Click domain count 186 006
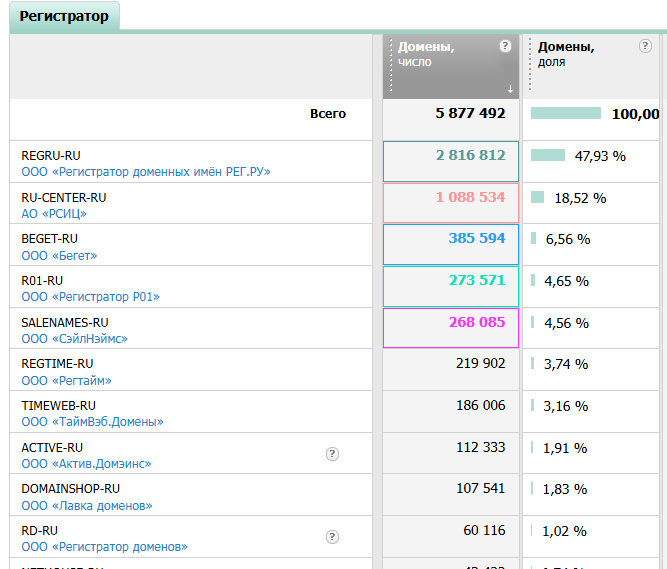Viewport: 667px width, 569px height. pyautogui.click(x=481, y=405)
